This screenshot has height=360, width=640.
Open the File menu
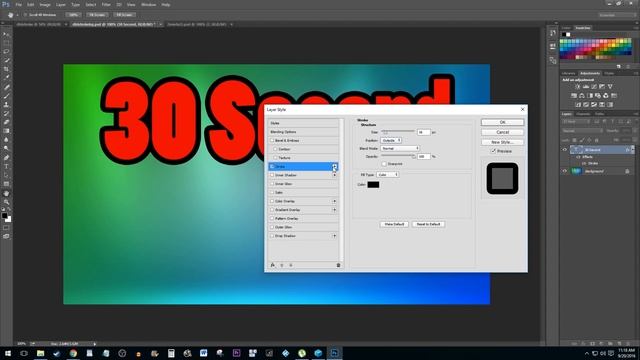(x=18, y=4)
